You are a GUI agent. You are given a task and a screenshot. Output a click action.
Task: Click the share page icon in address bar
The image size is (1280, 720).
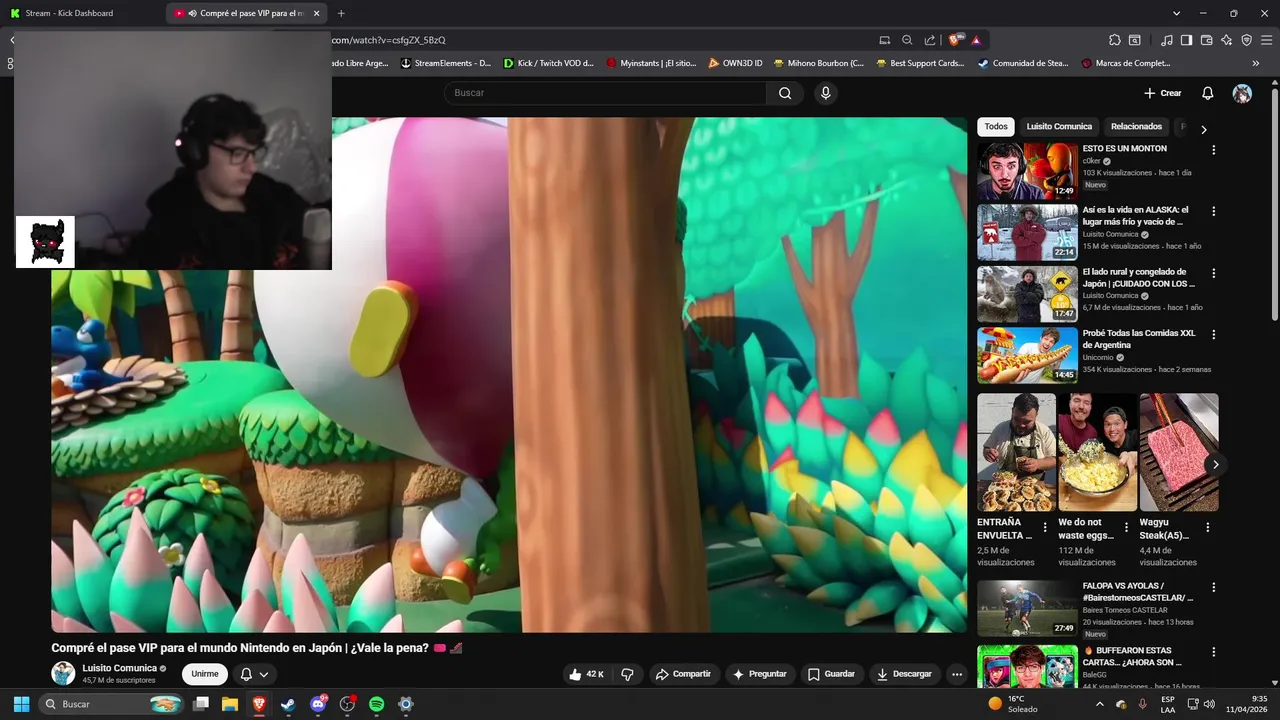pyautogui.click(x=930, y=40)
